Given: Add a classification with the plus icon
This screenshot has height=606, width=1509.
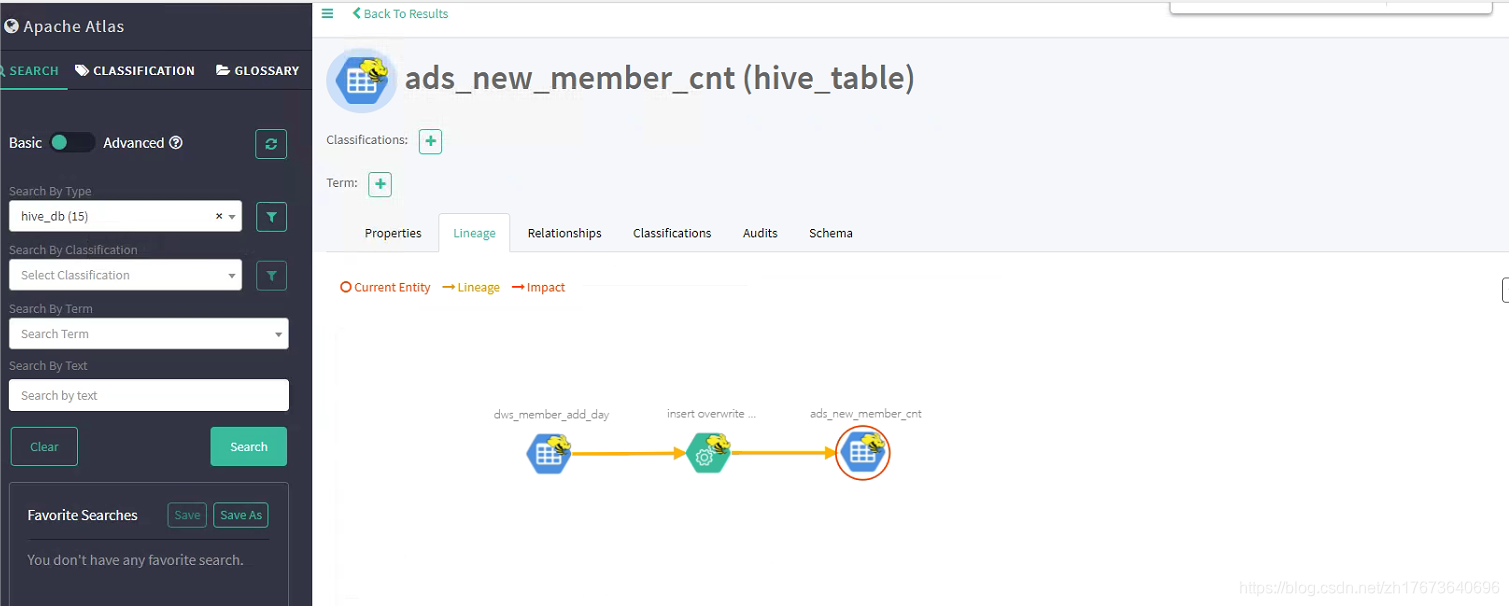Looking at the screenshot, I should coord(430,141).
